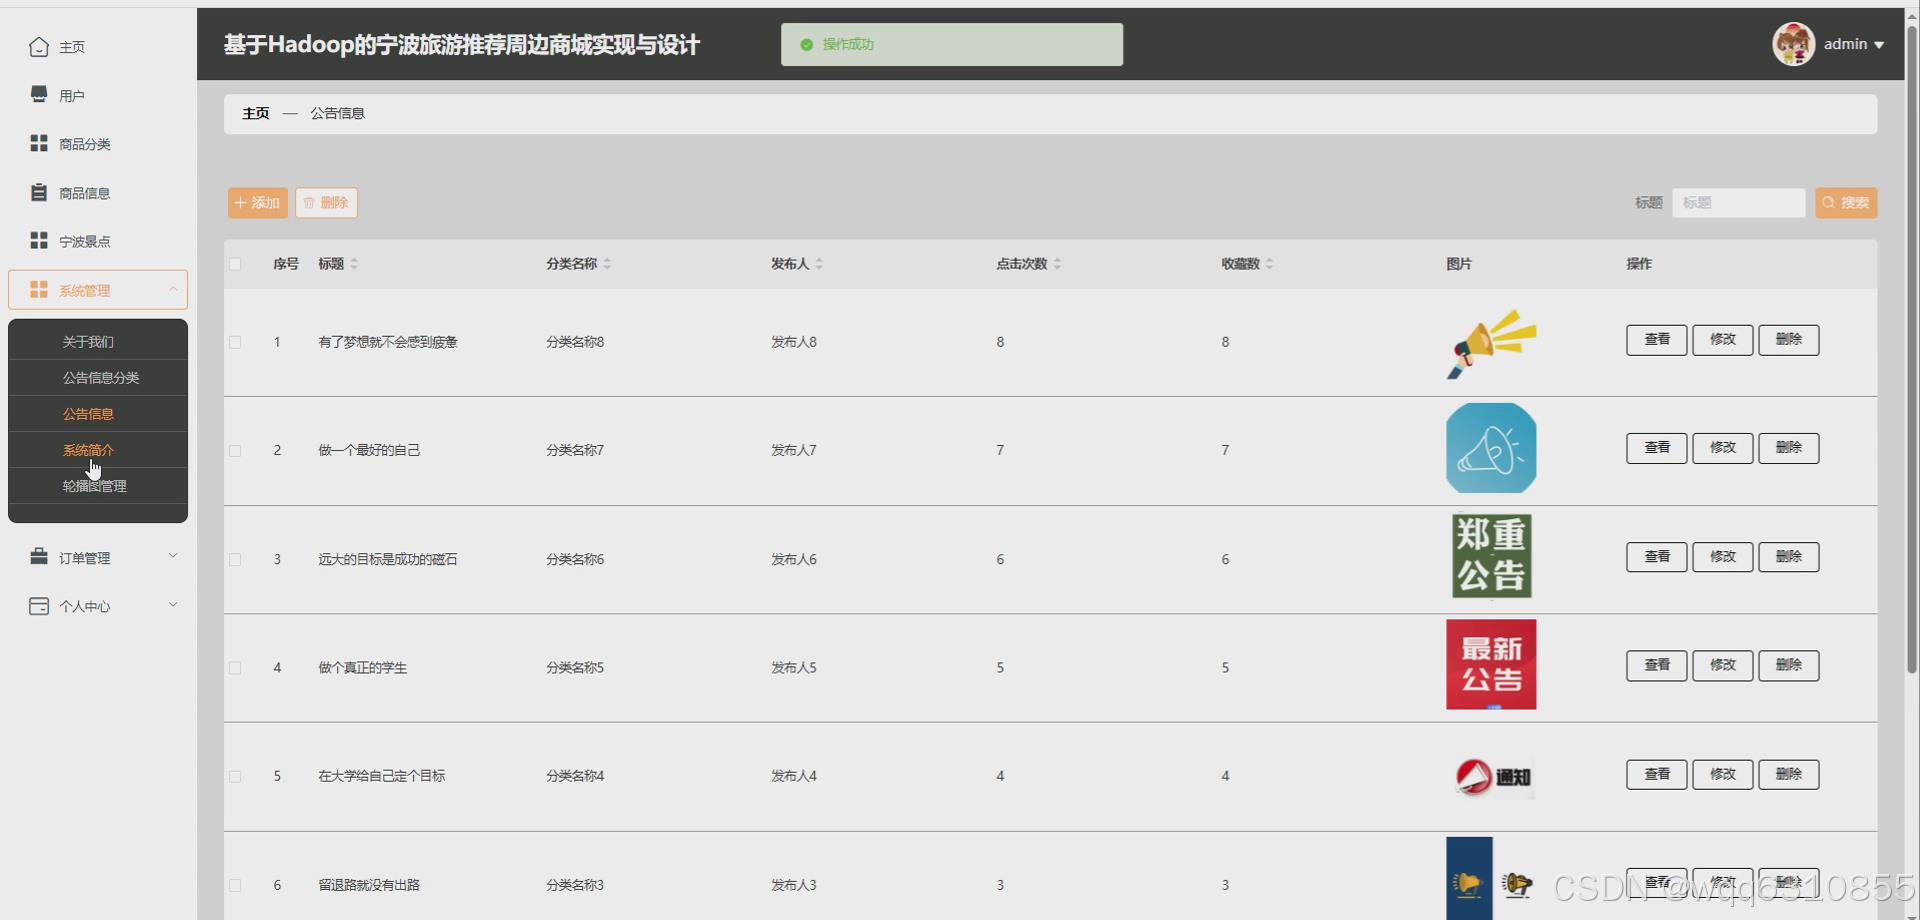
Task: Click the title 留退路就没有出路
Action: [369, 885]
